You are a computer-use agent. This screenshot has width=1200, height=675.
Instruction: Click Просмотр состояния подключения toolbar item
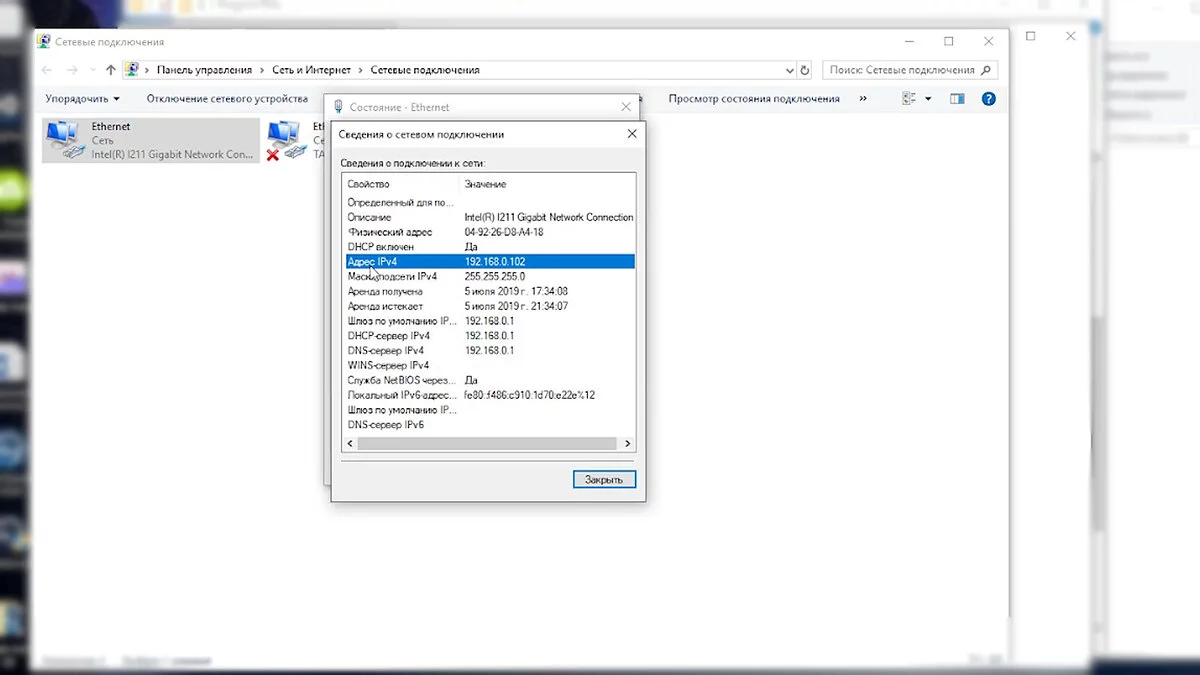click(x=753, y=99)
